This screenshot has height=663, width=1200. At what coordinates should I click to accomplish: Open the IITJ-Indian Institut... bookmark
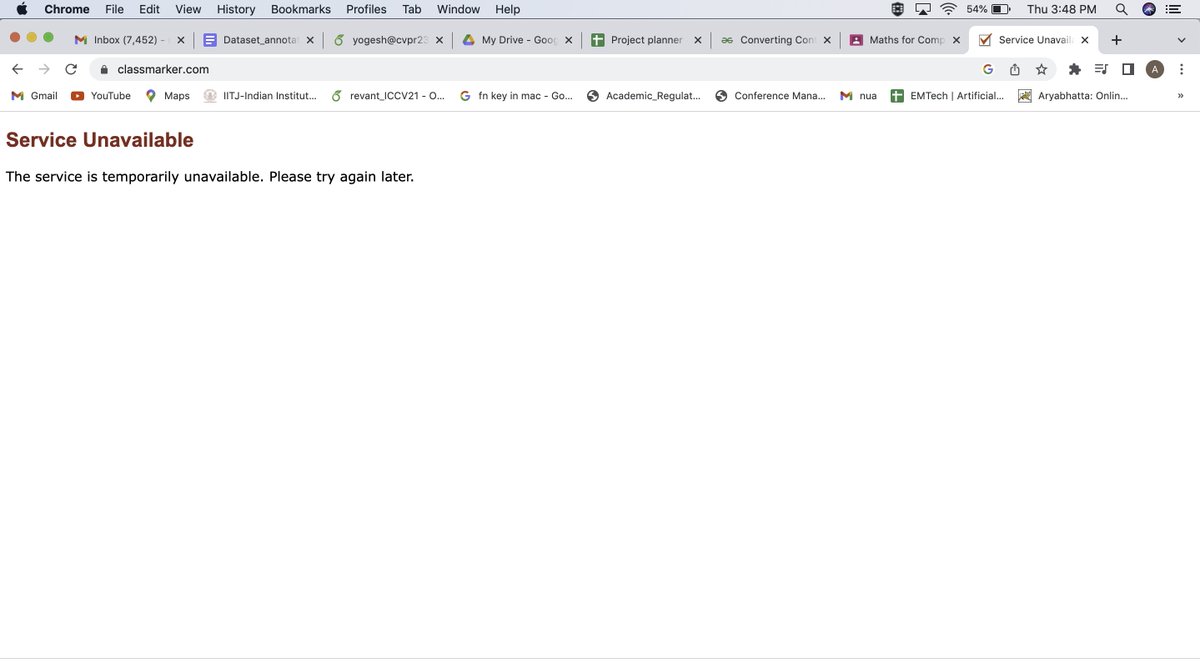260,96
